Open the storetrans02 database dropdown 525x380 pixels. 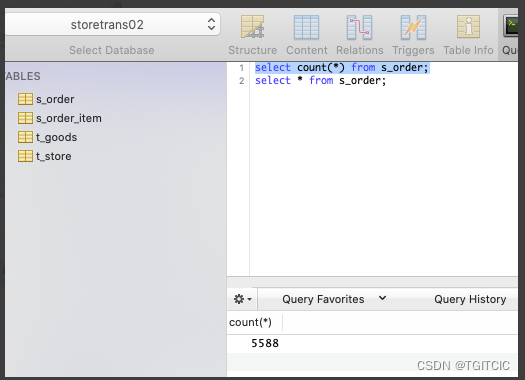(x=112, y=24)
